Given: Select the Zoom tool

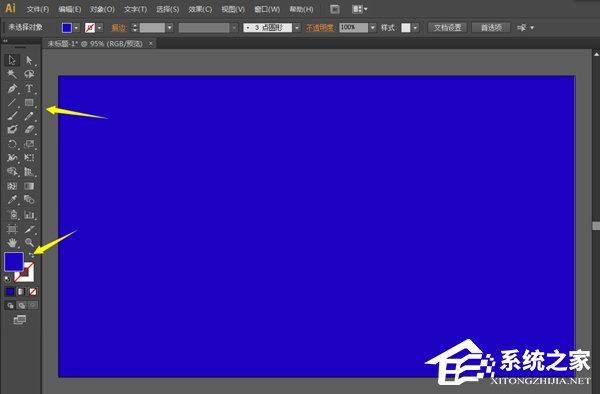Looking at the screenshot, I should 29,243.
